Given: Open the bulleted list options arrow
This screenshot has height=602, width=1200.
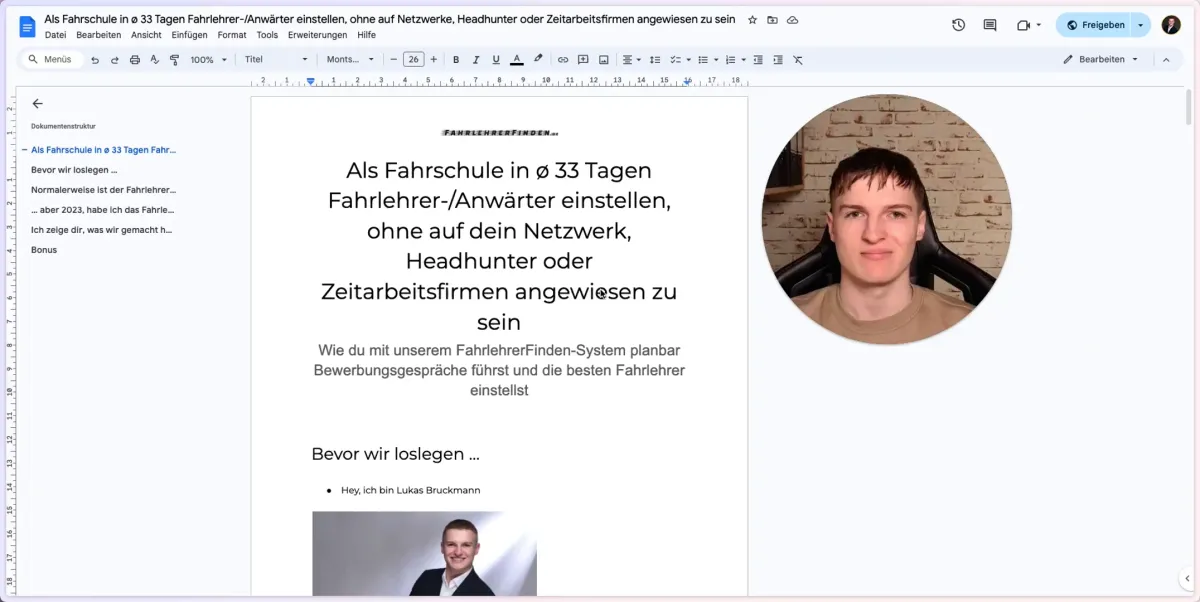Looking at the screenshot, I should pos(715,60).
